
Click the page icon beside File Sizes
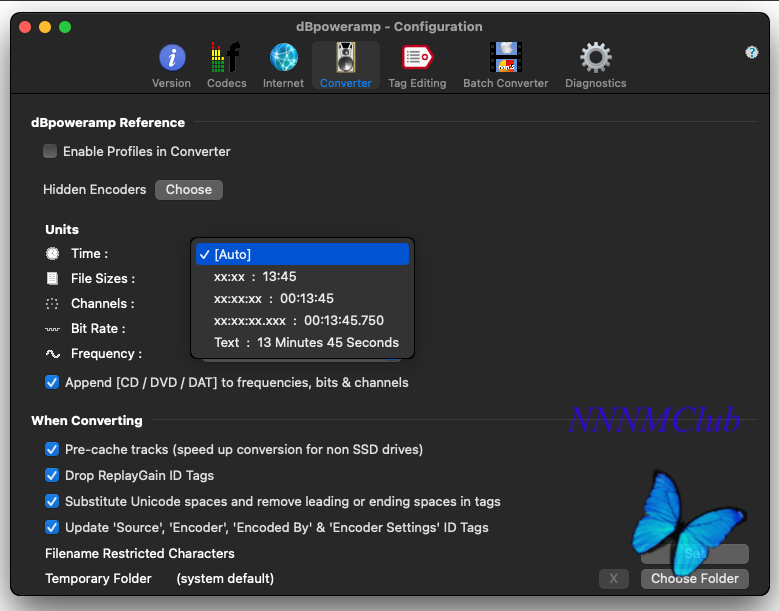52,278
